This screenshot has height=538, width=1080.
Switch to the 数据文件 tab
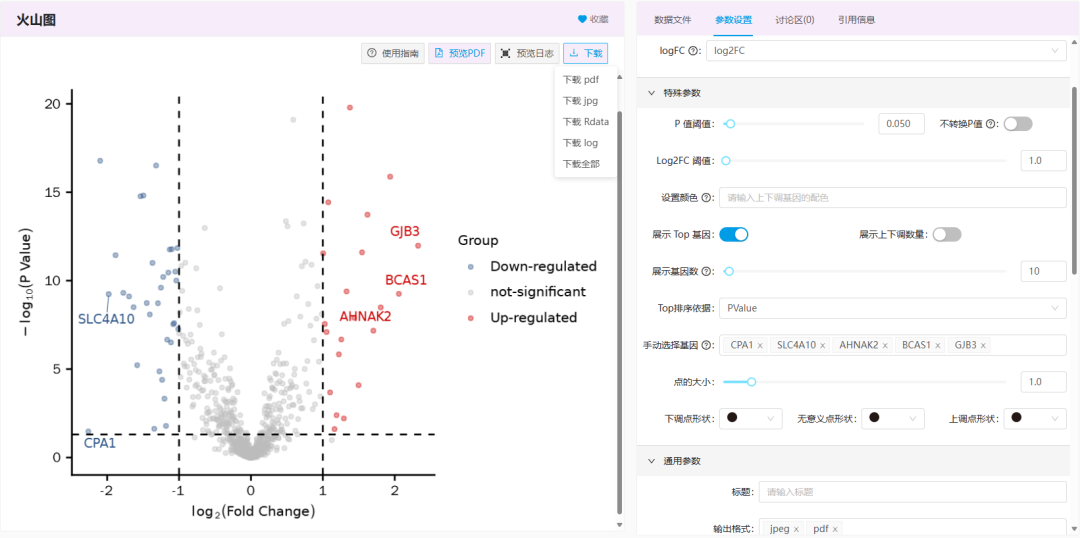pos(672,20)
